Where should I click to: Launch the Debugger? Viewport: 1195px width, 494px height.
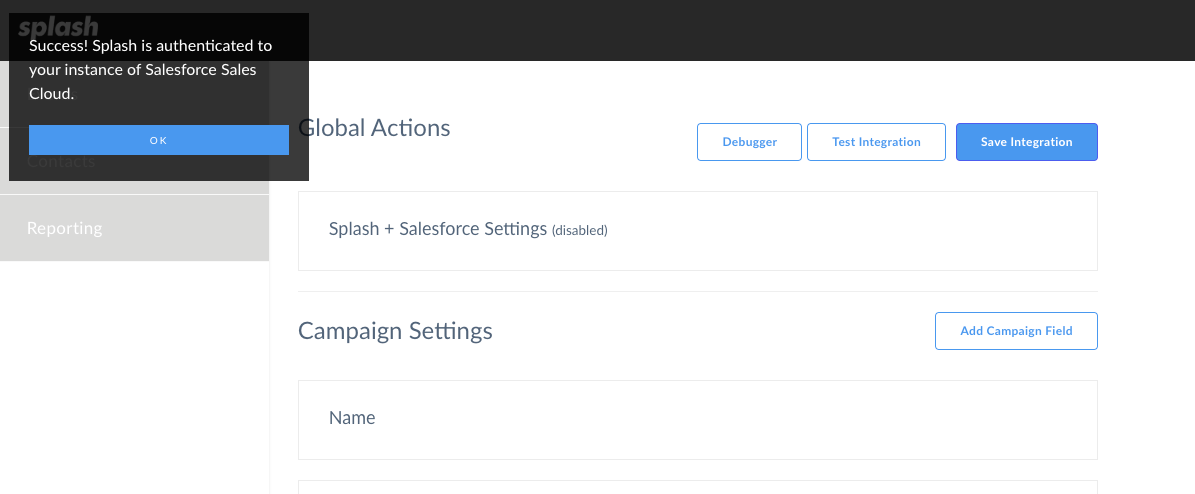click(749, 142)
